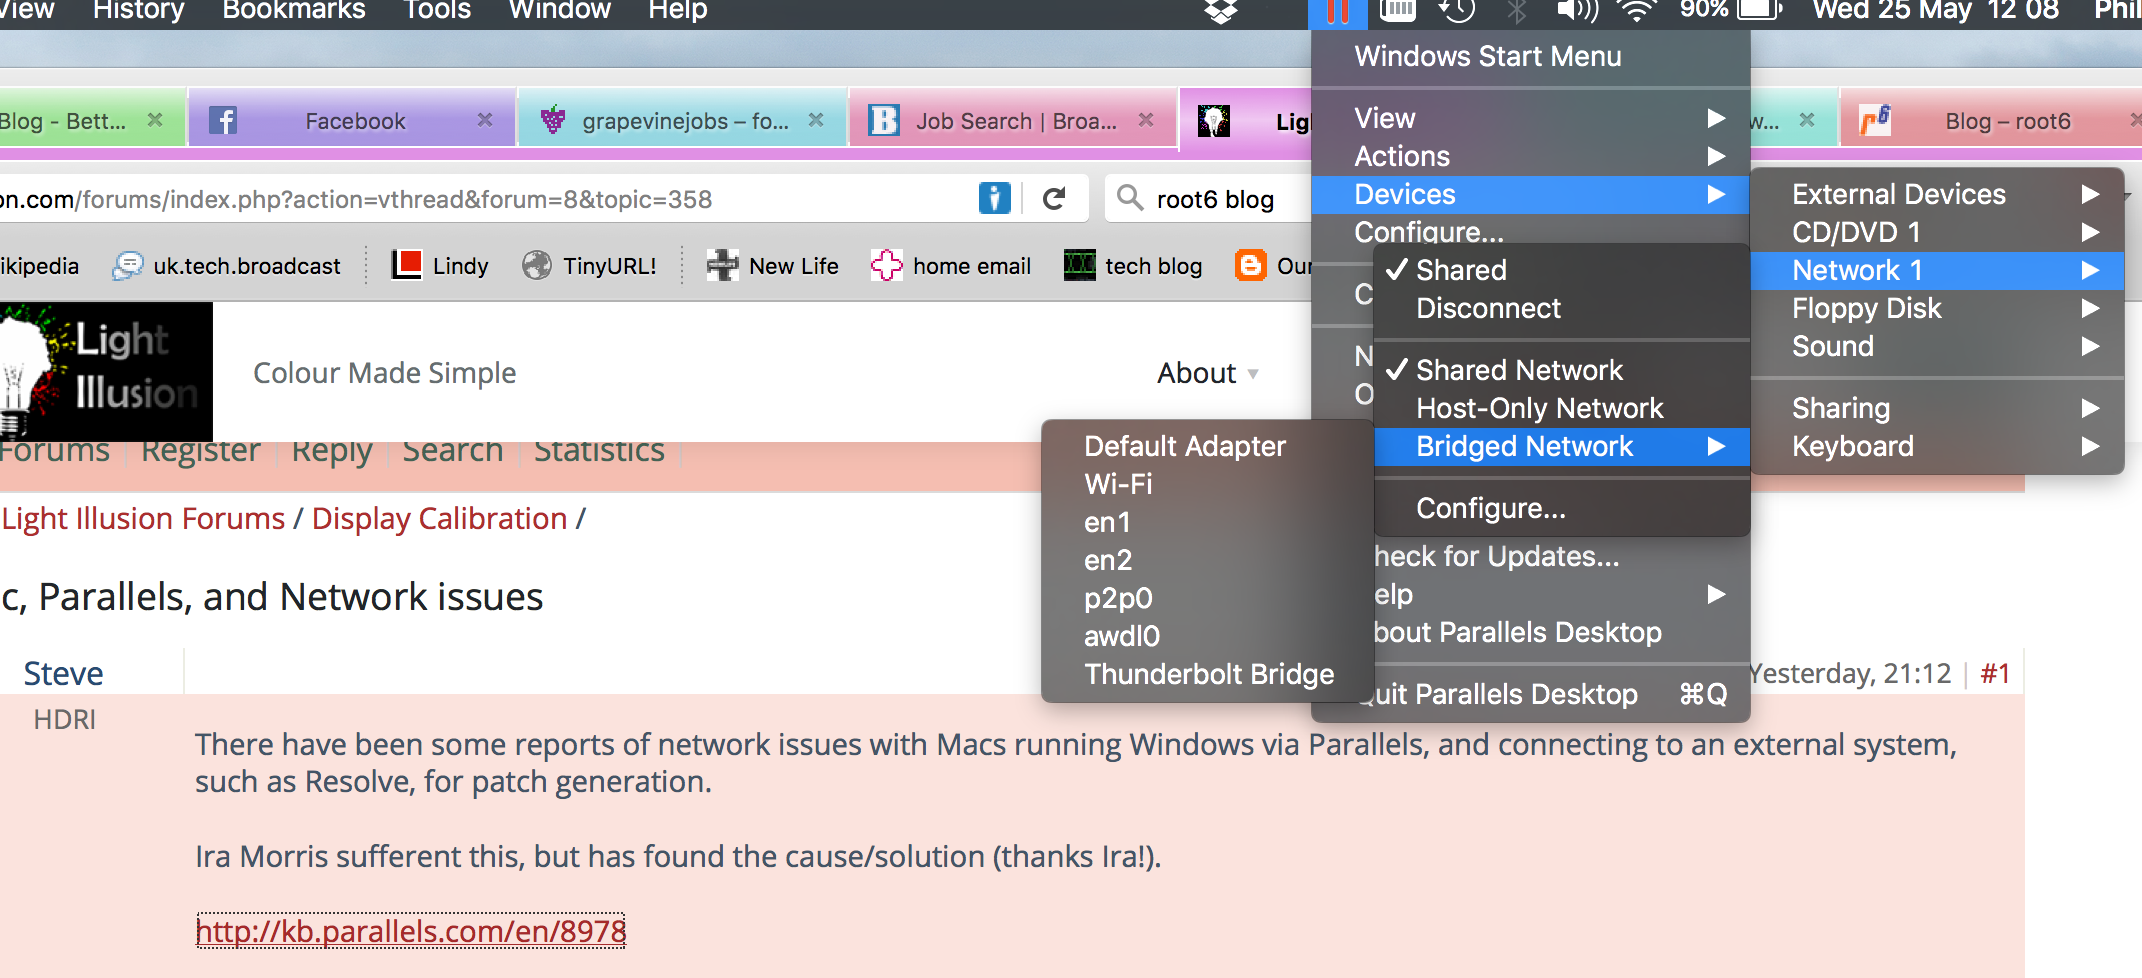This screenshot has height=978, width=2142.
Task: Open the volume menu bar icon
Action: click(1577, 11)
